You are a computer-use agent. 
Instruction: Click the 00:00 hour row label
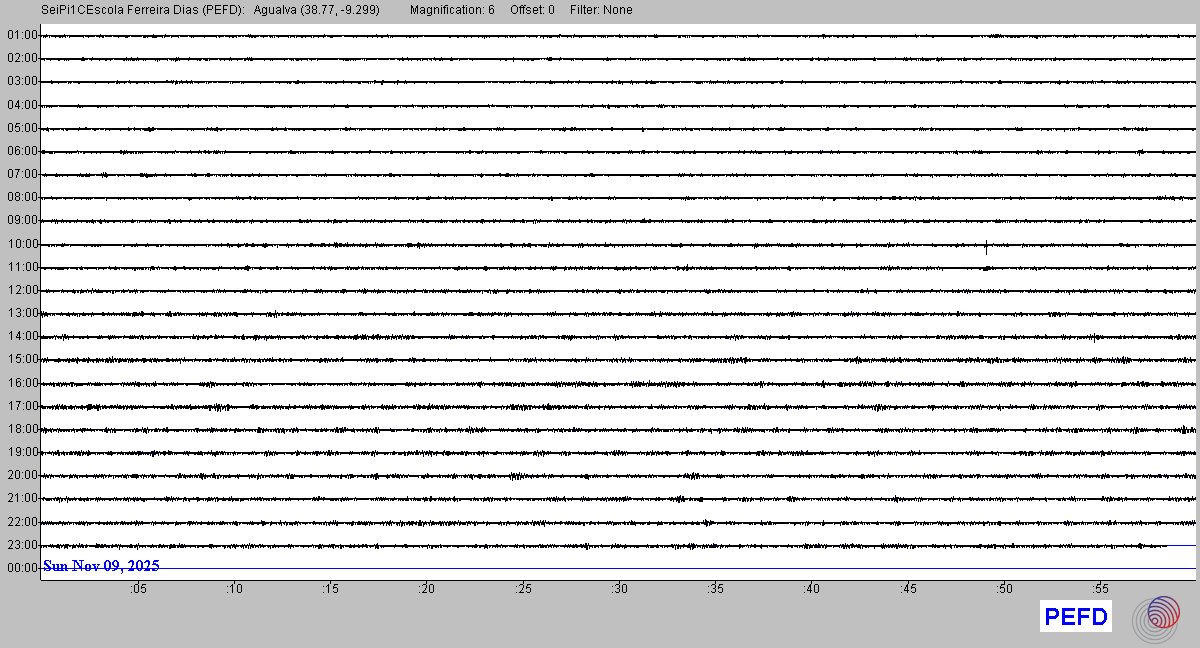[x=22, y=568]
